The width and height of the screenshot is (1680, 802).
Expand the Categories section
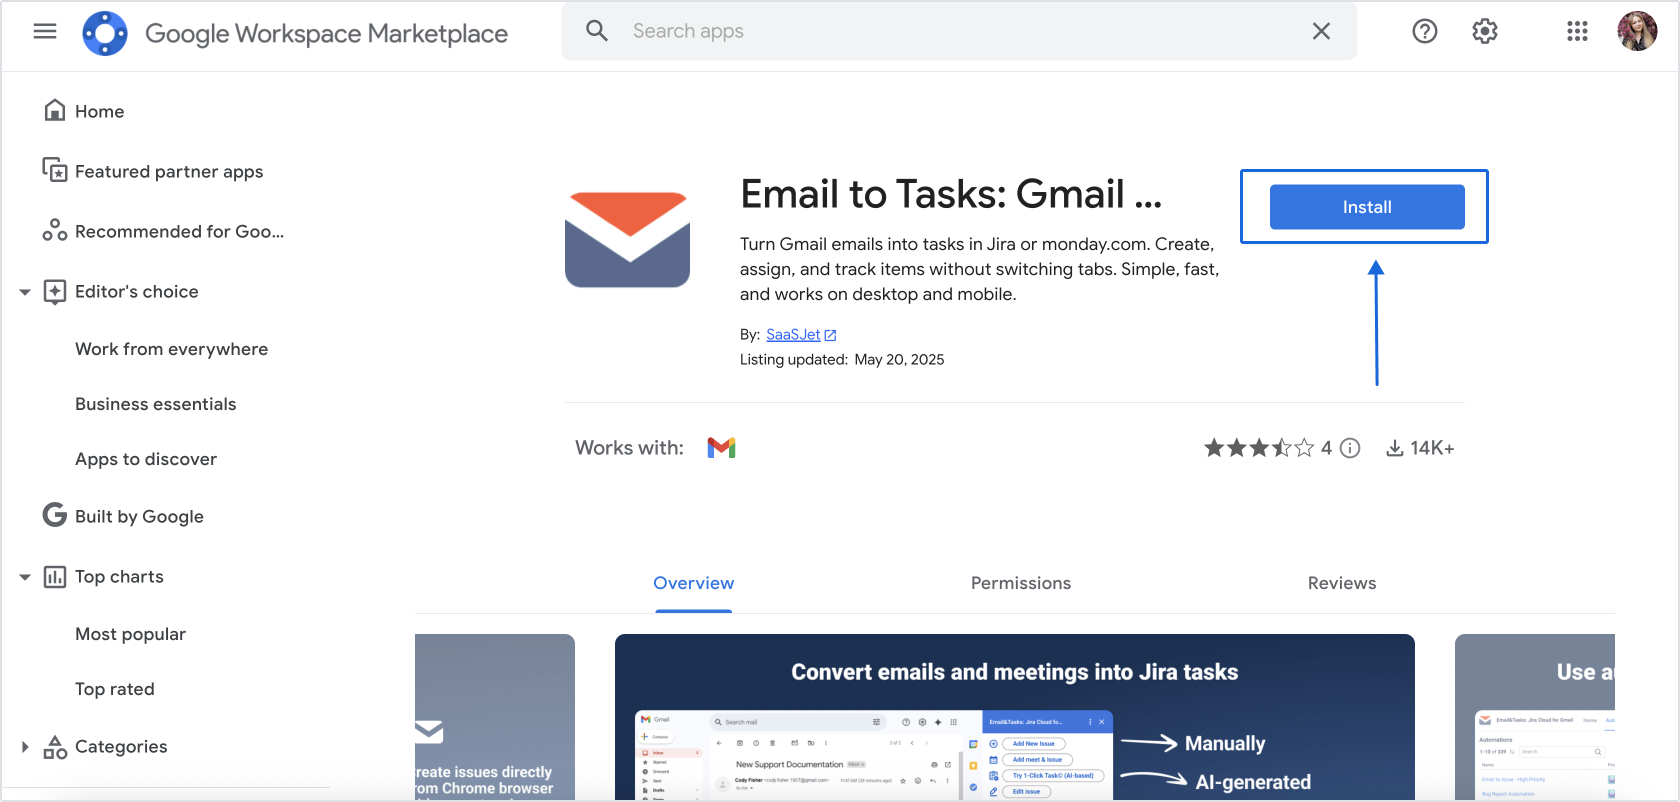coord(25,747)
